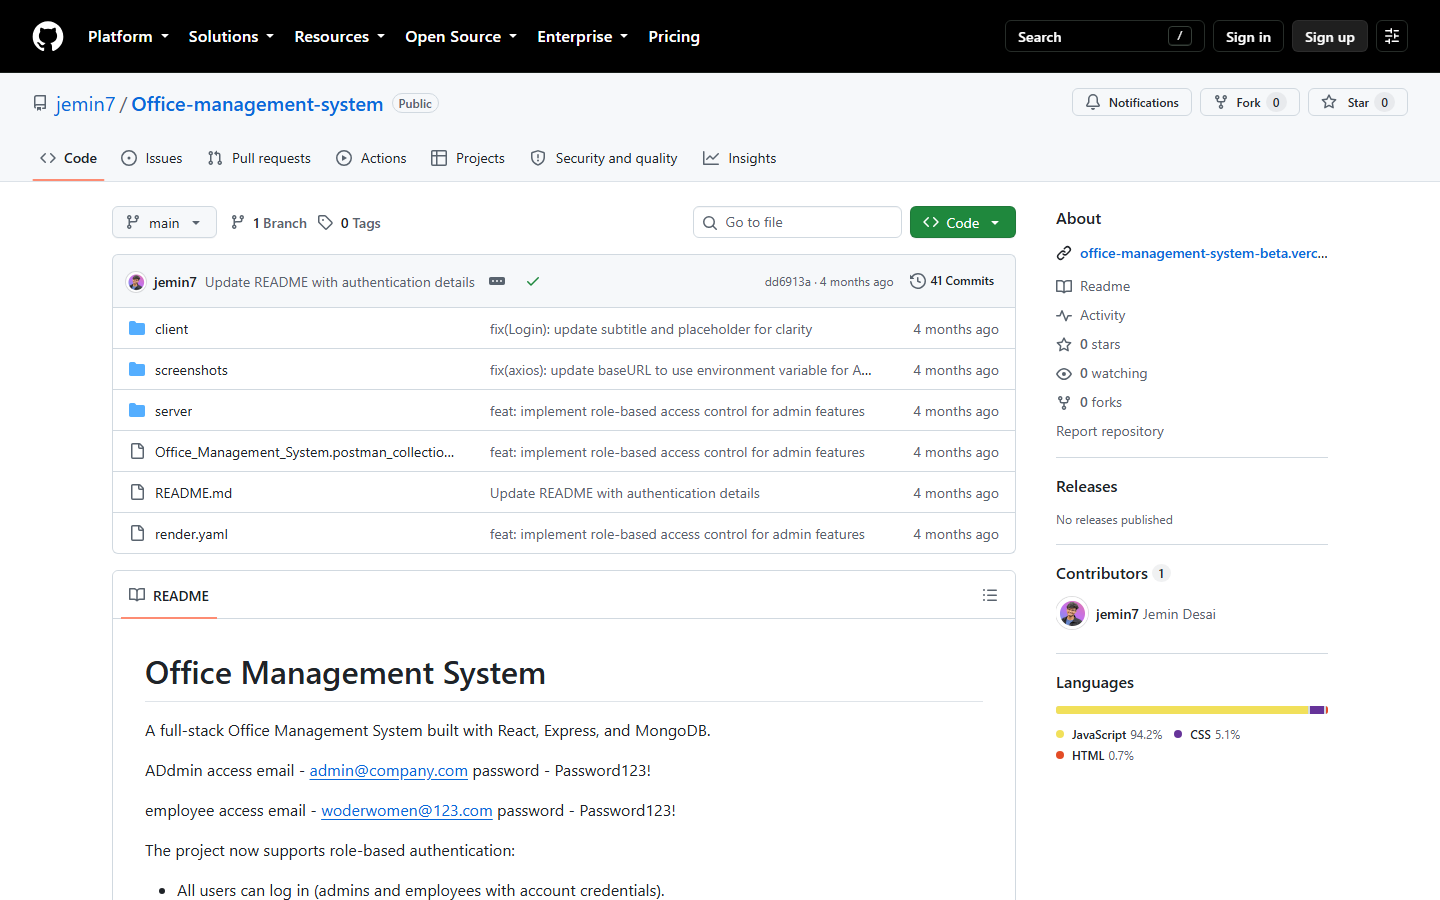Click the Sign up button
Image resolution: width=1440 pixels, height=900 pixels.
pos(1329,37)
